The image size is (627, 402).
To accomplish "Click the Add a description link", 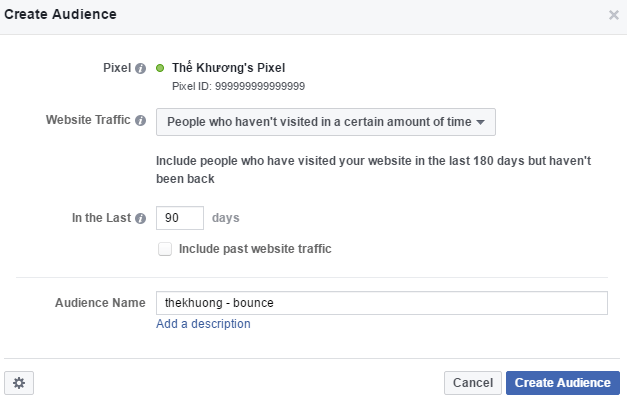I will click(203, 324).
